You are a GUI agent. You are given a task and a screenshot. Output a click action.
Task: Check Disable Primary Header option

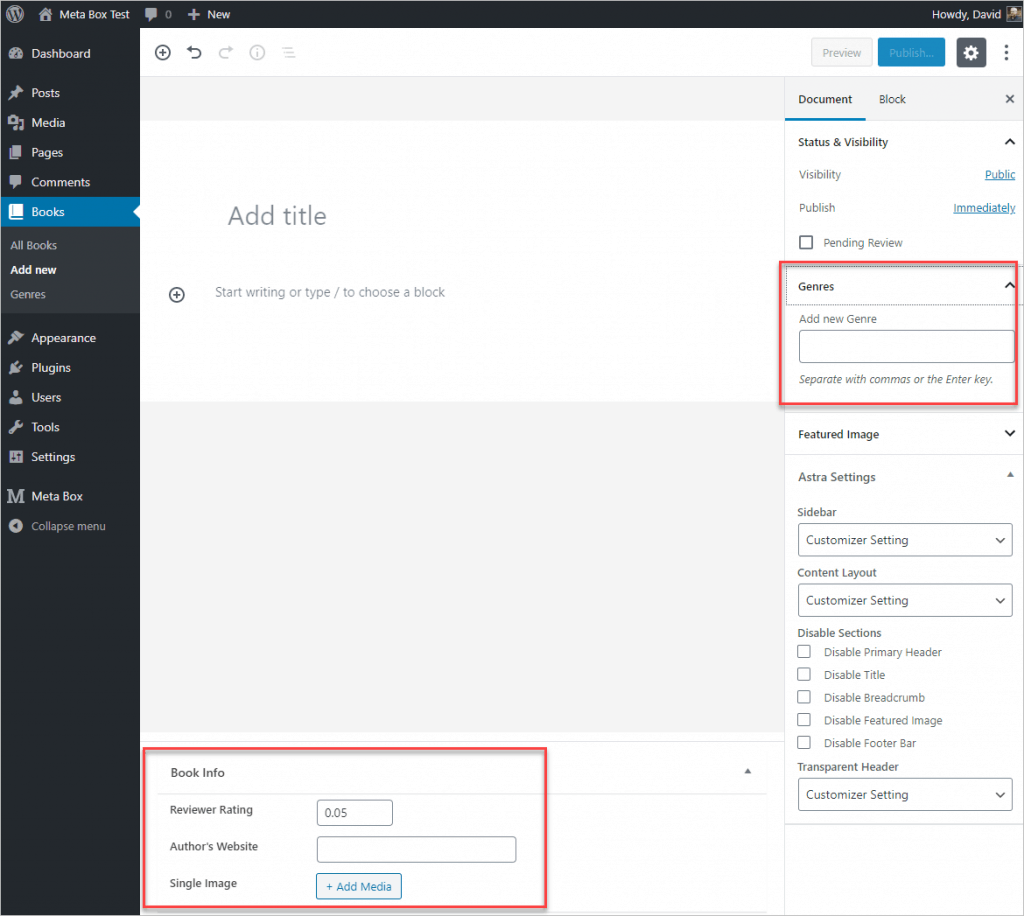tap(804, 652)
